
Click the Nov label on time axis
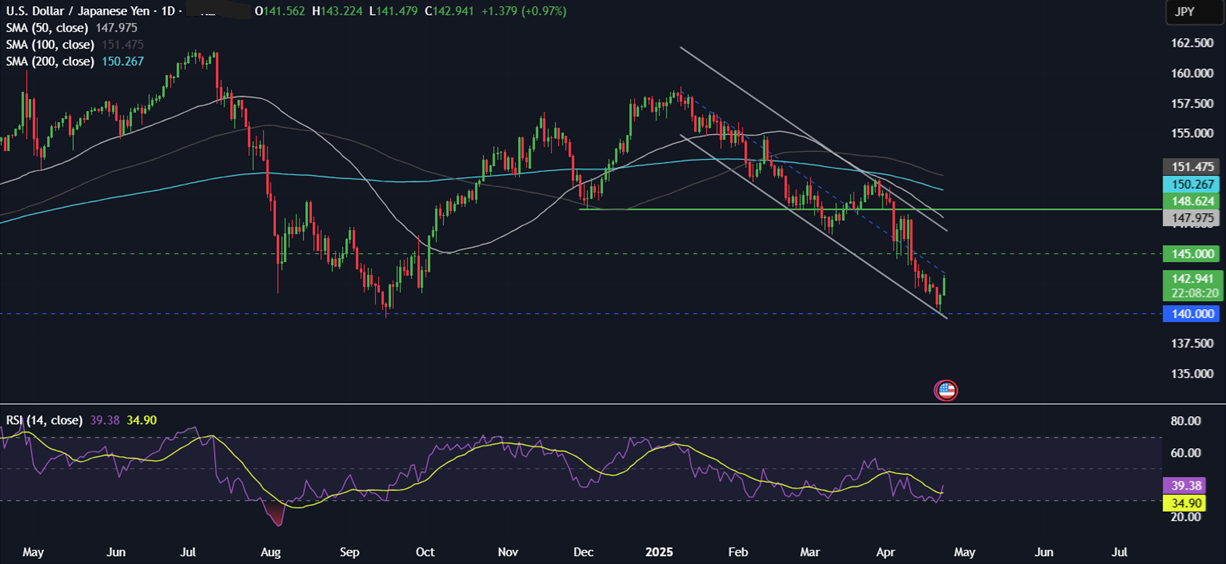508,552
